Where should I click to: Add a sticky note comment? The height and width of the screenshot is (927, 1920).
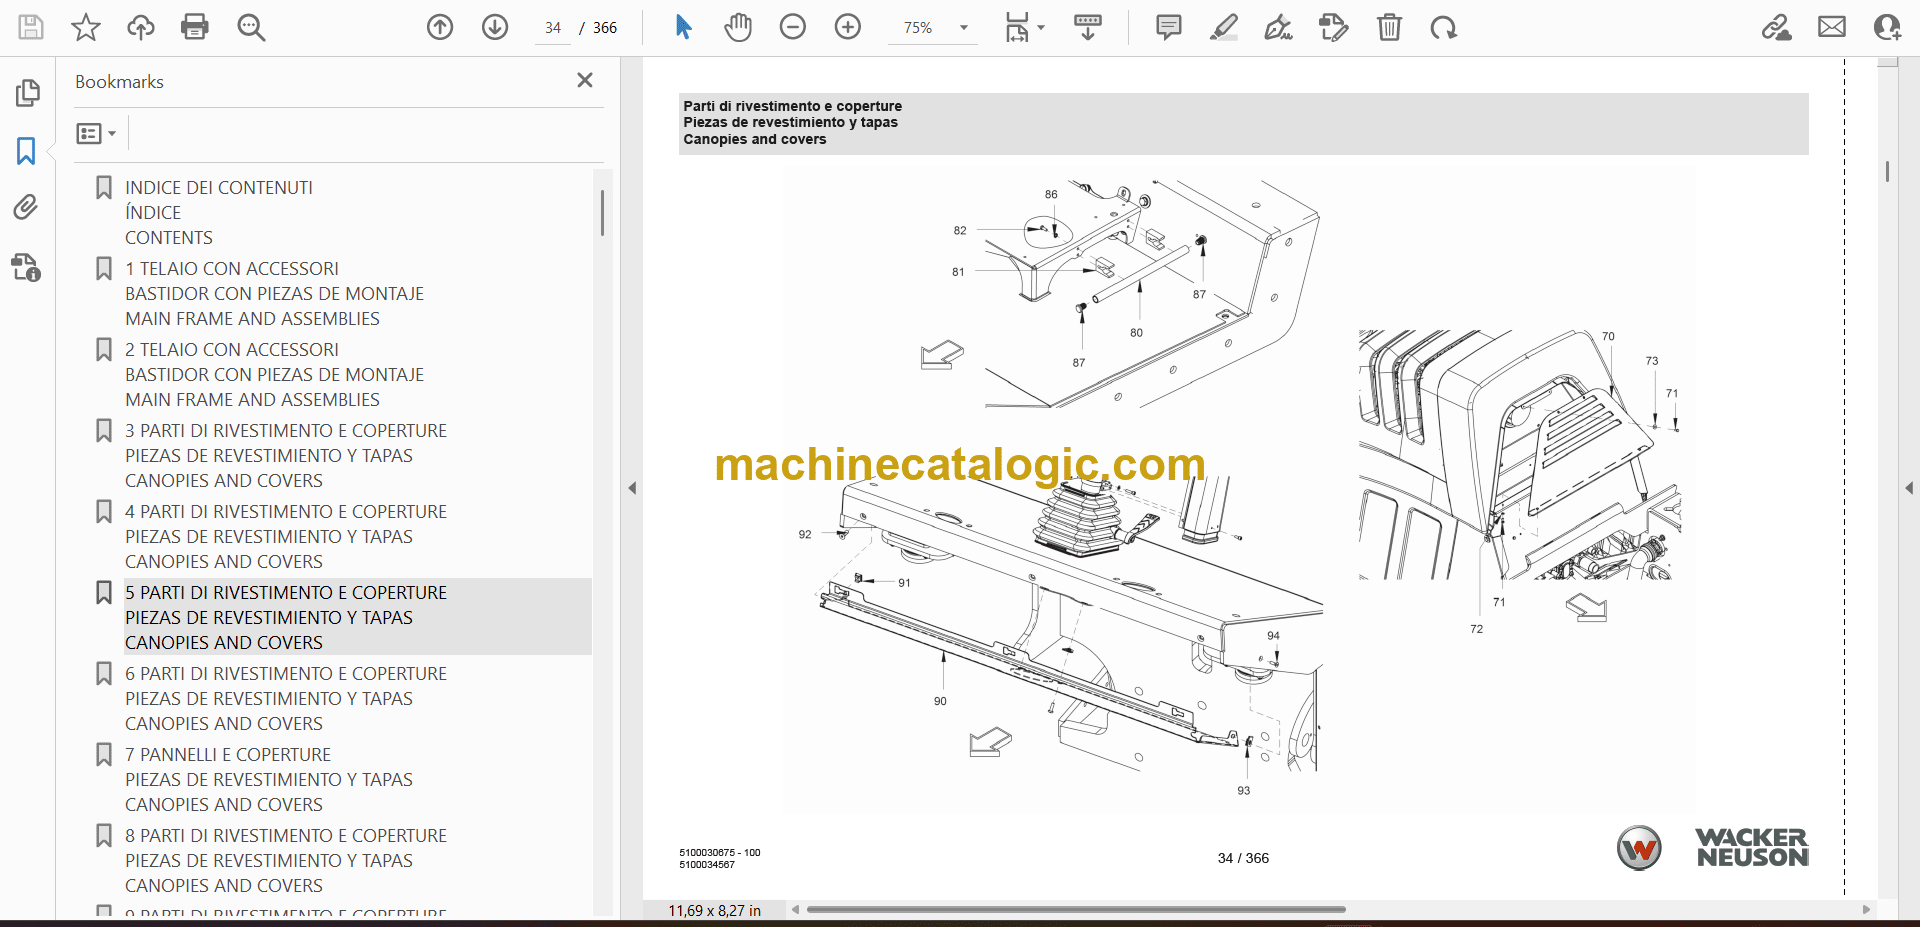coord(1168,27)
